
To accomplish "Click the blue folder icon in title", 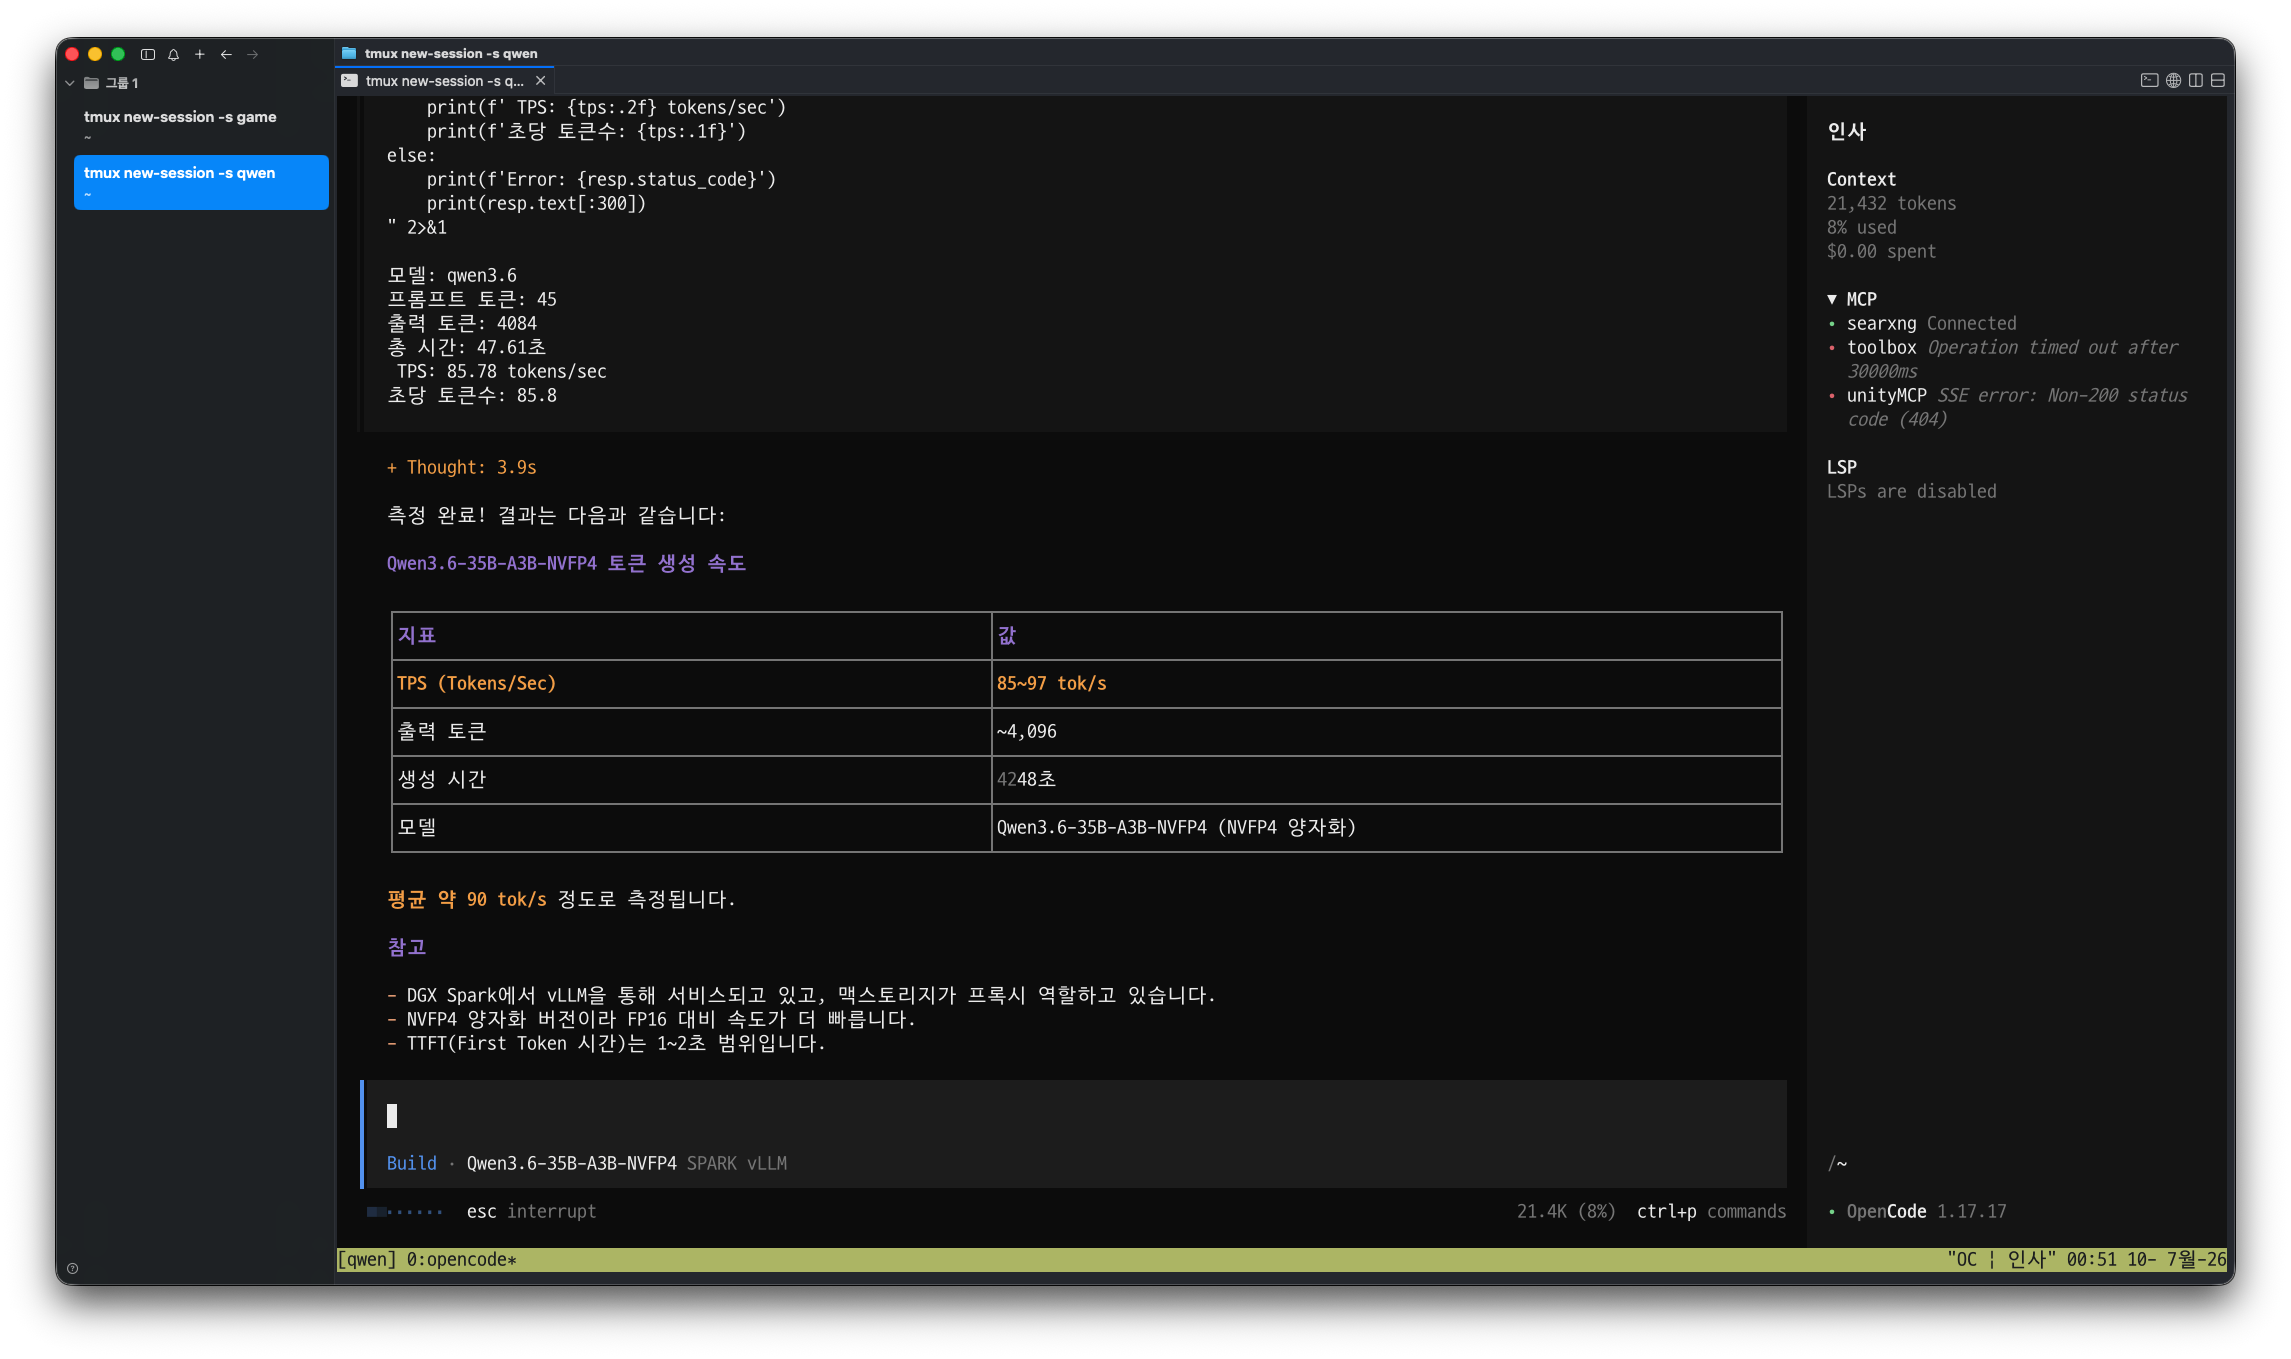I will point(349,53).
